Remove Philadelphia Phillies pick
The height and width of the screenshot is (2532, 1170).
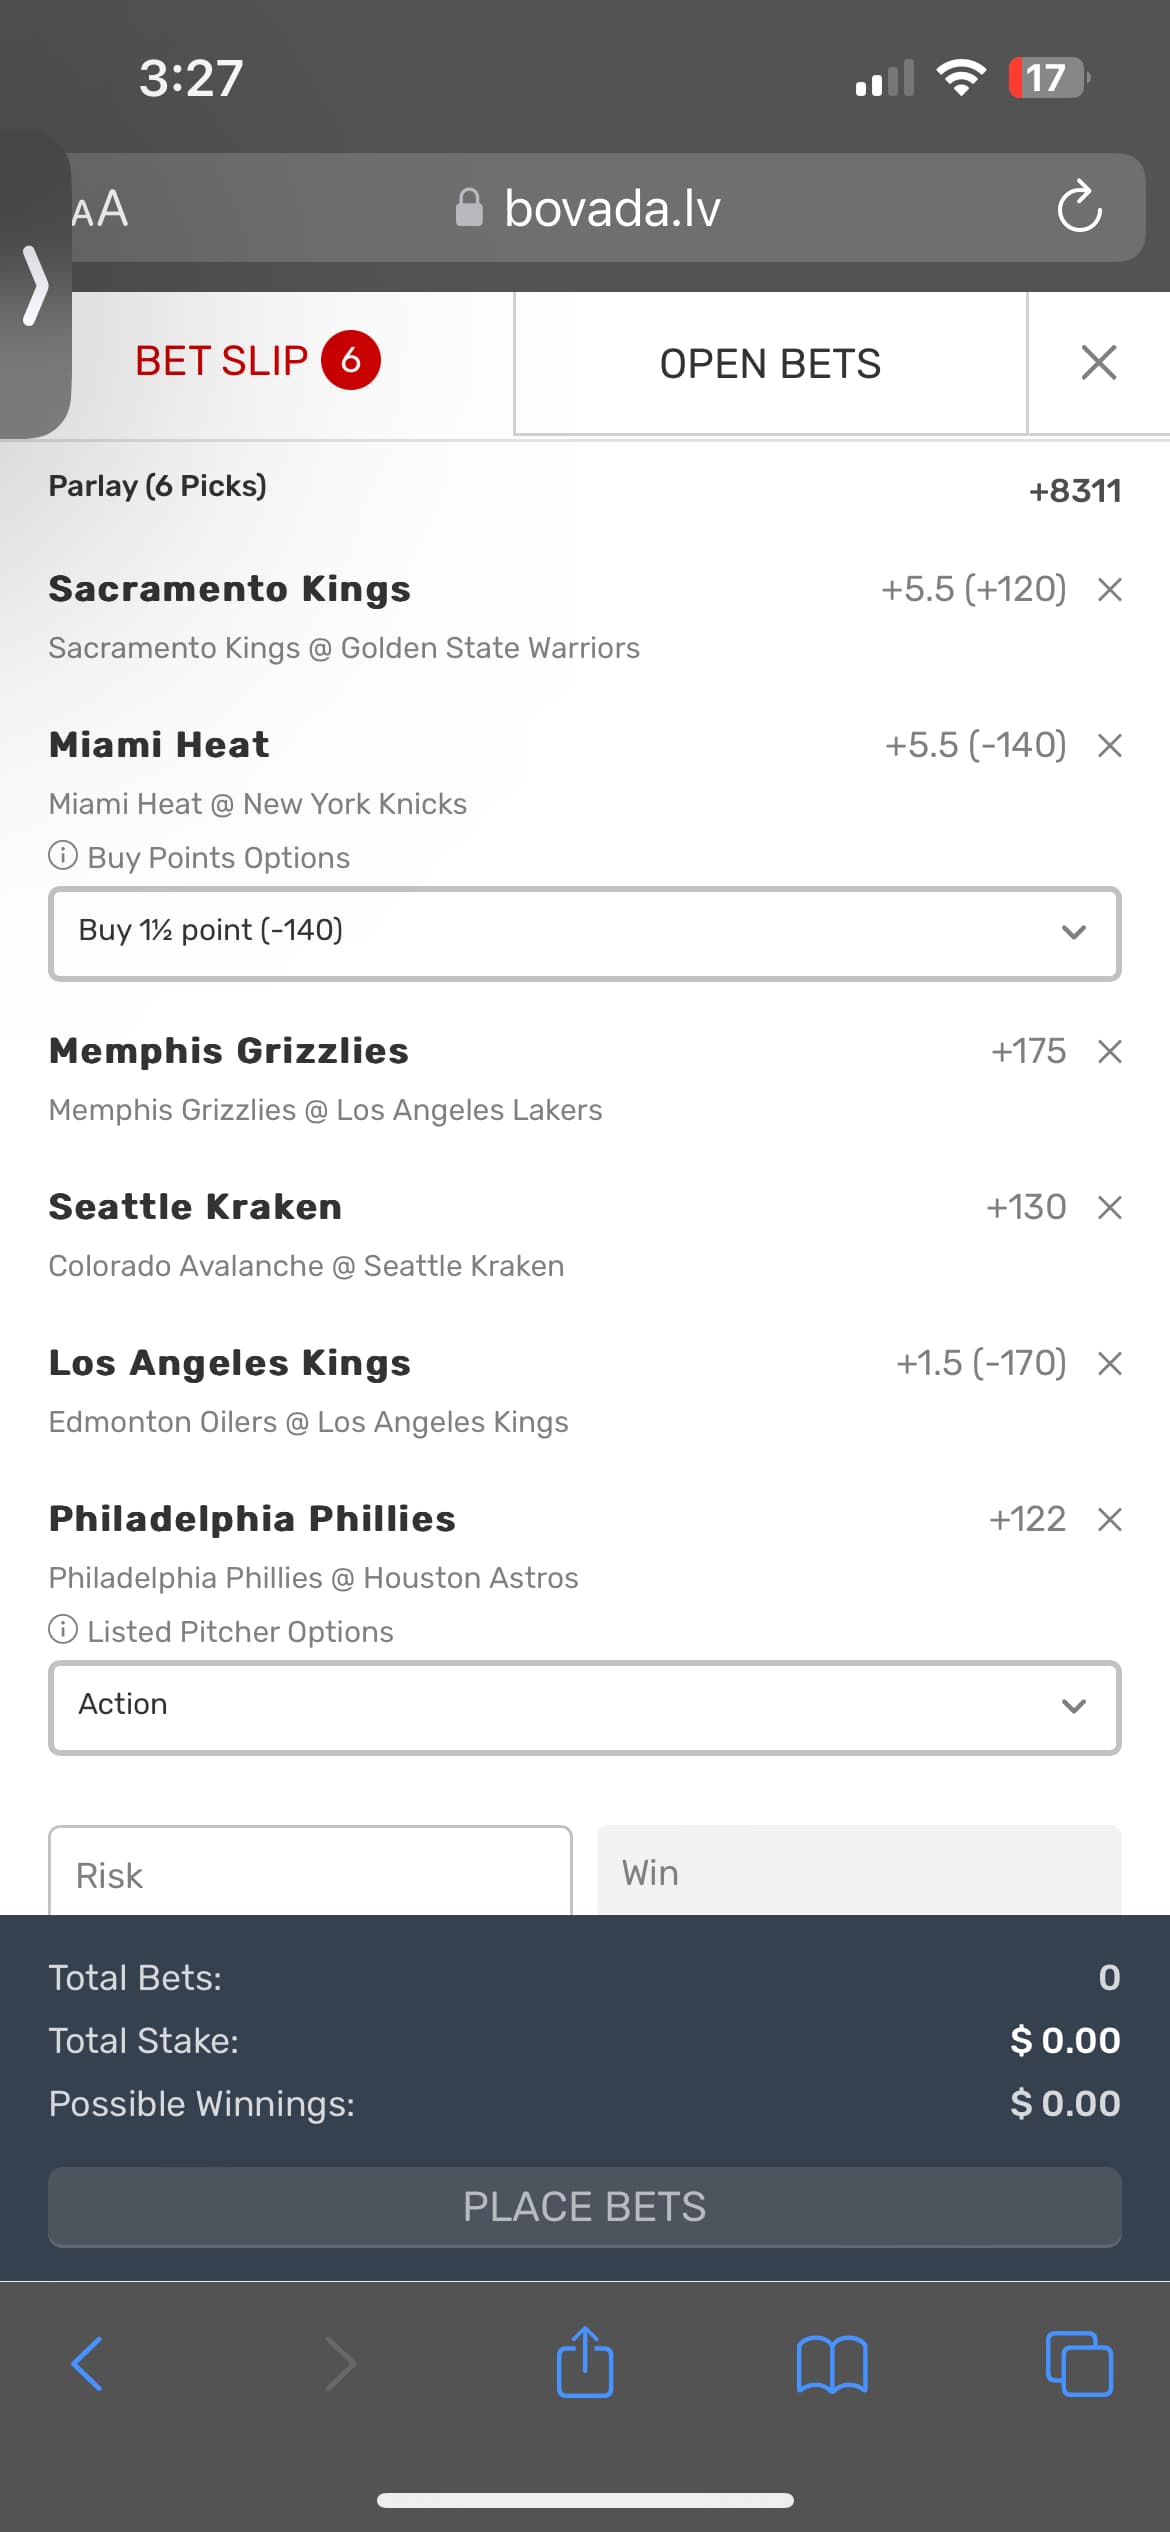click(x=1109, y=1520)
